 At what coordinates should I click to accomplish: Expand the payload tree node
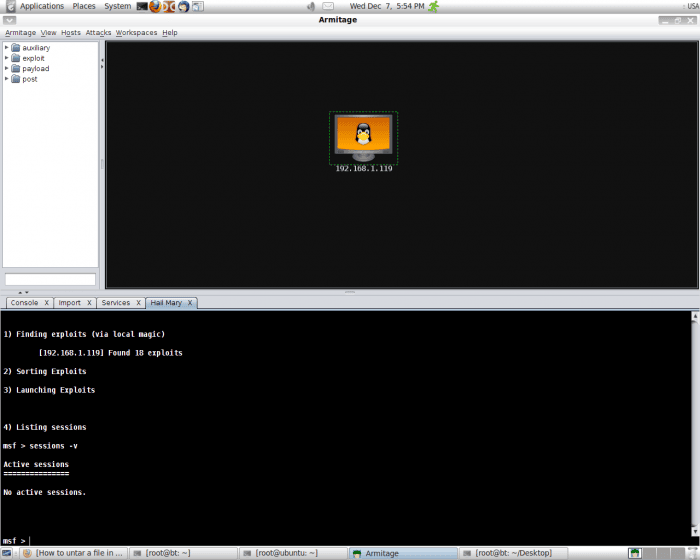[6, 68]
